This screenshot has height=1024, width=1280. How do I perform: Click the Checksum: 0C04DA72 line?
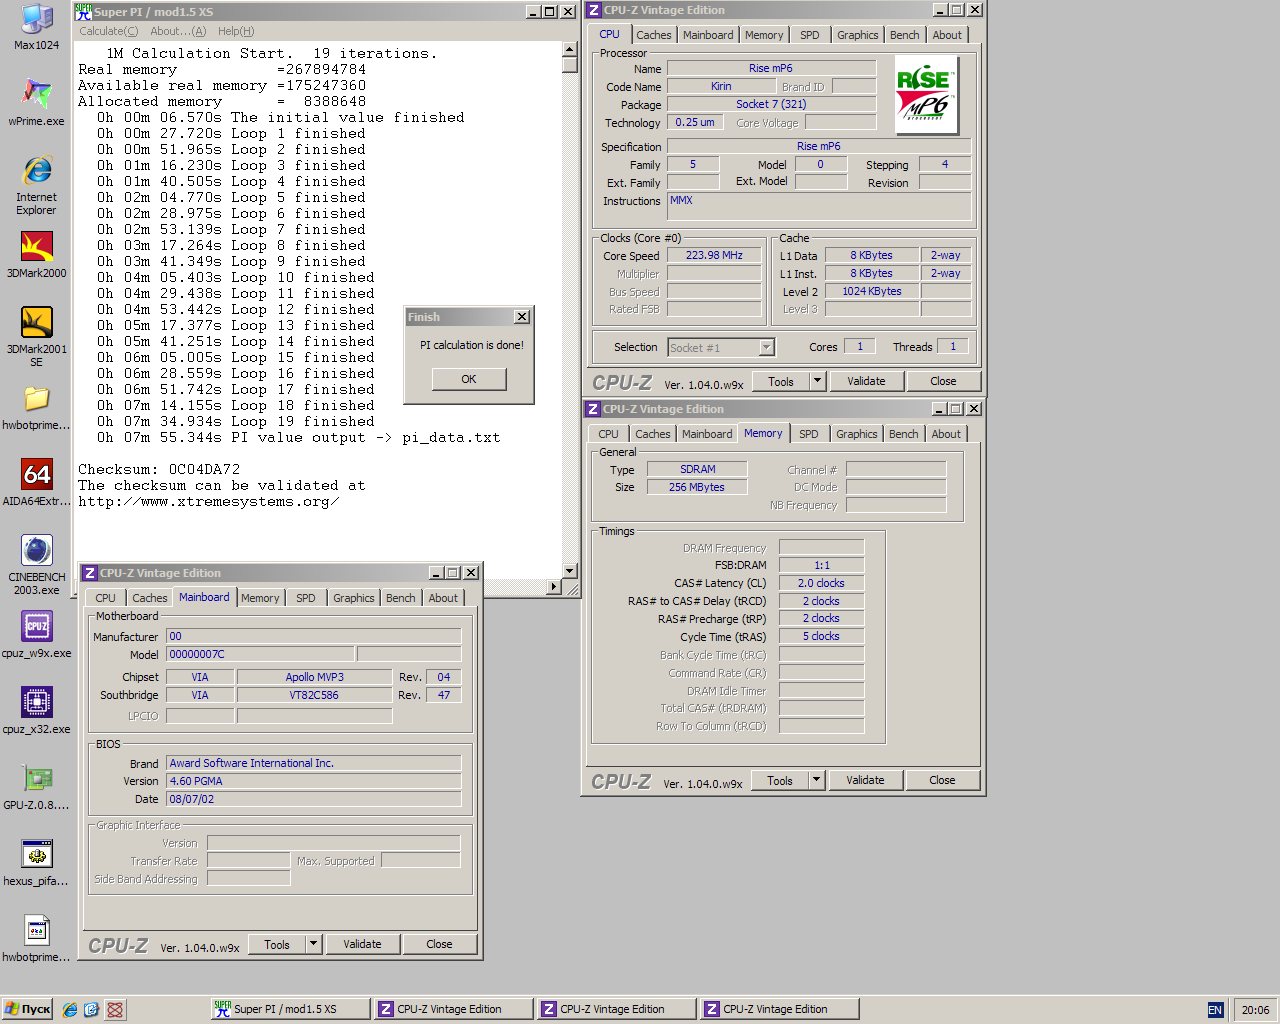click(159, 469)
